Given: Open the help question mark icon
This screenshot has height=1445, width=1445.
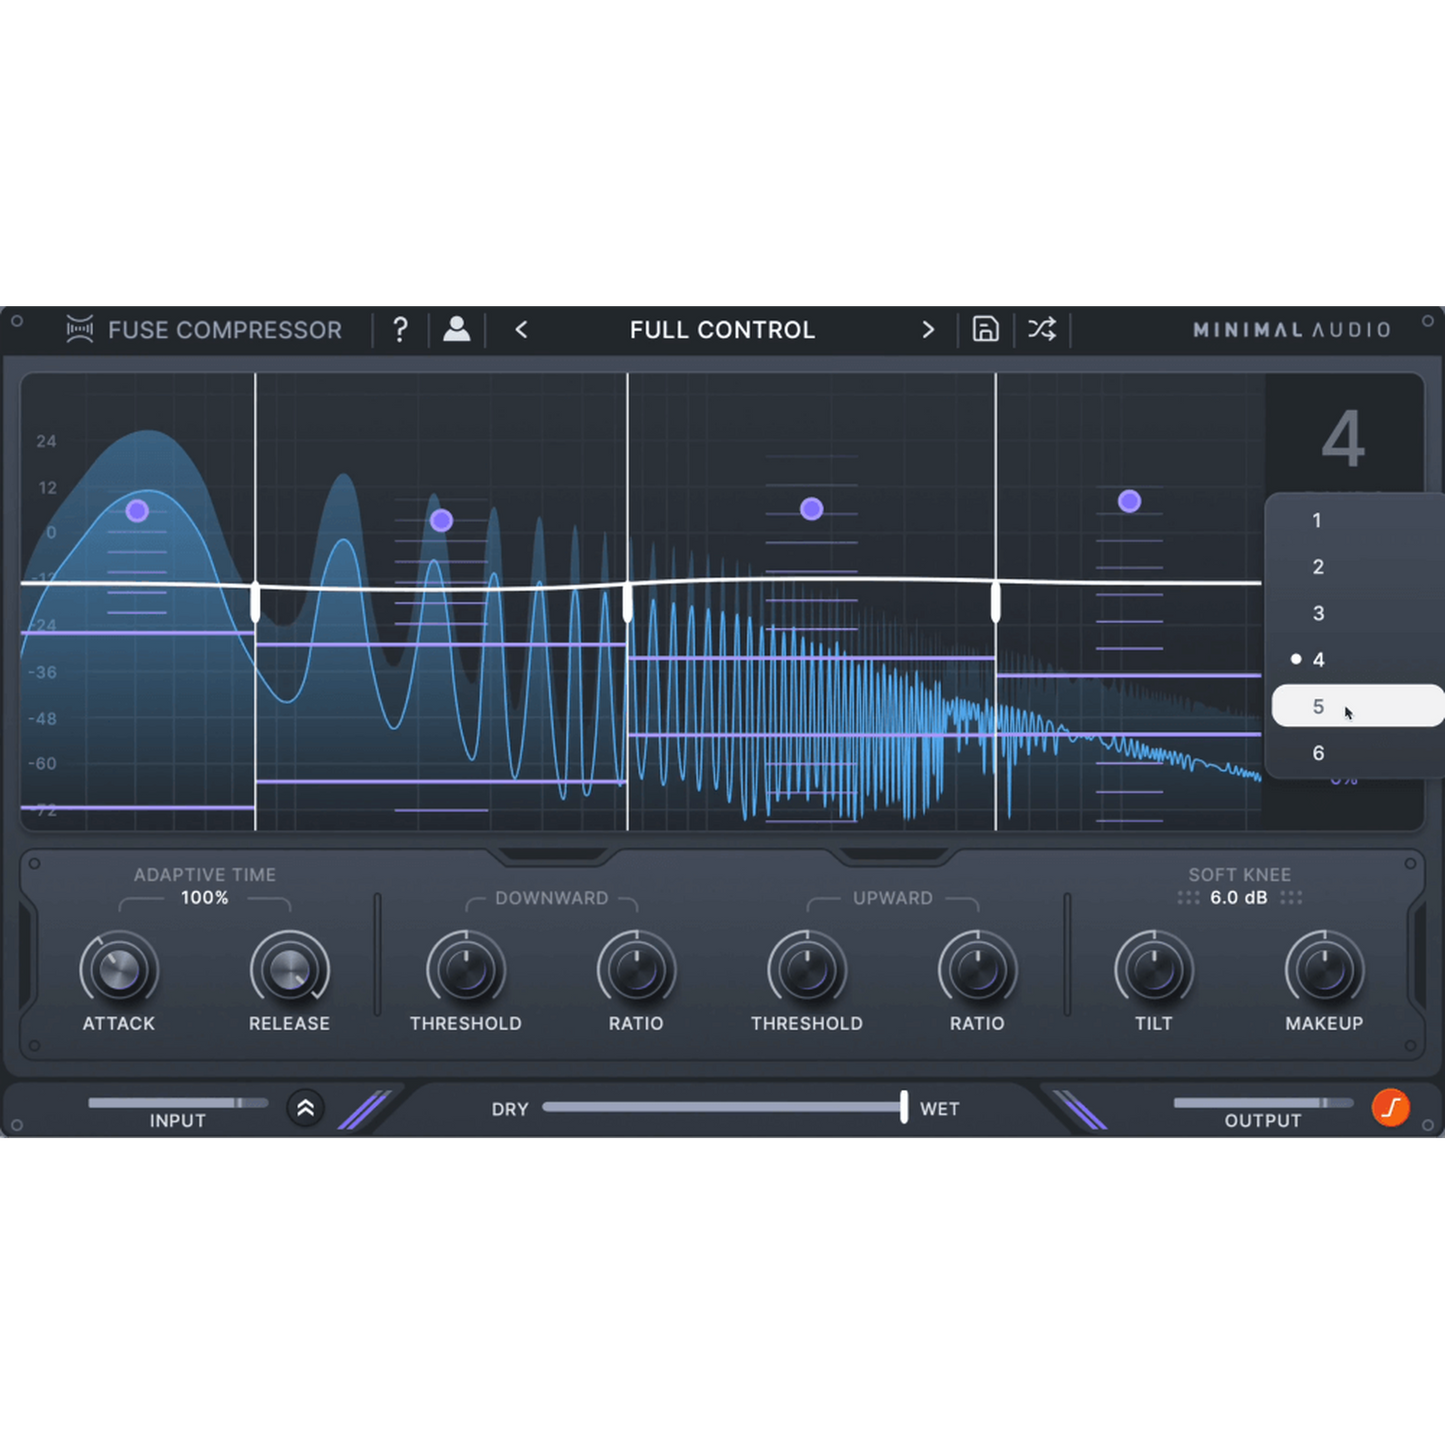Looking at the screenshot, I should pyautogui.click(x=400, y=329).
